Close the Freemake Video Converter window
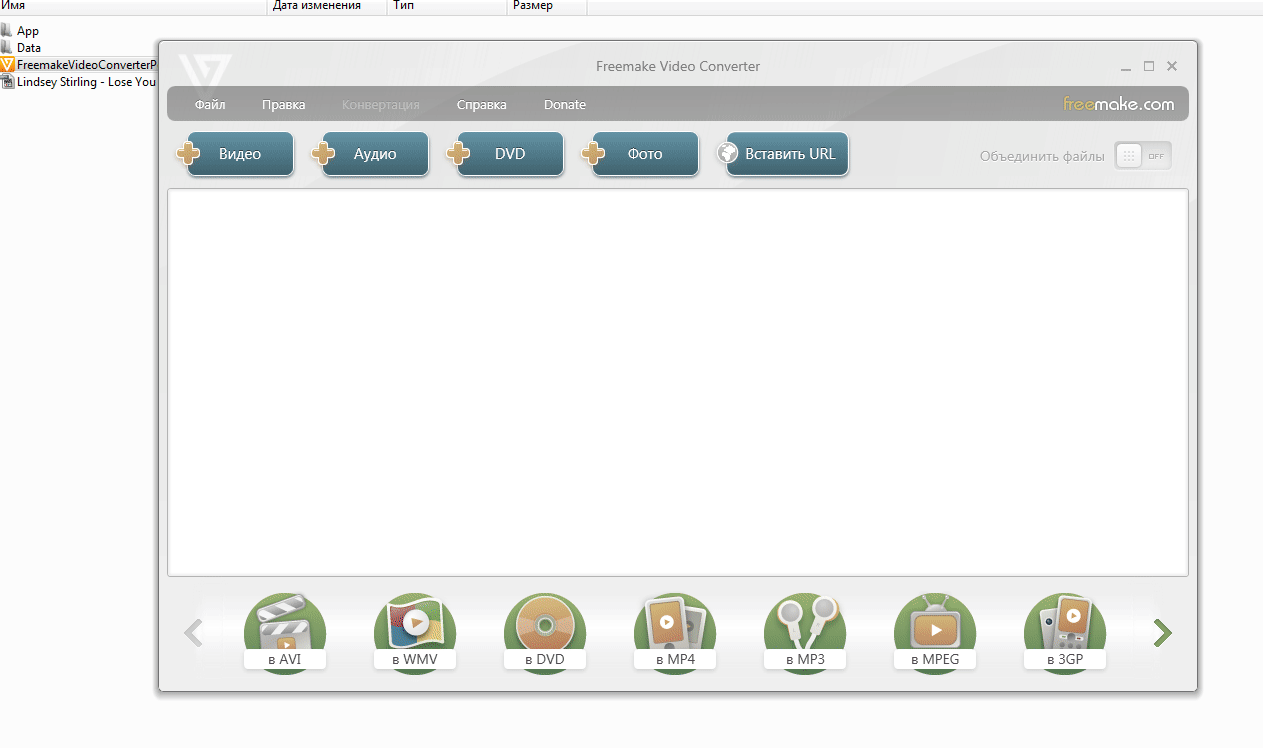The height and width of the screenshot is (748, 1263). [1172, 66]
